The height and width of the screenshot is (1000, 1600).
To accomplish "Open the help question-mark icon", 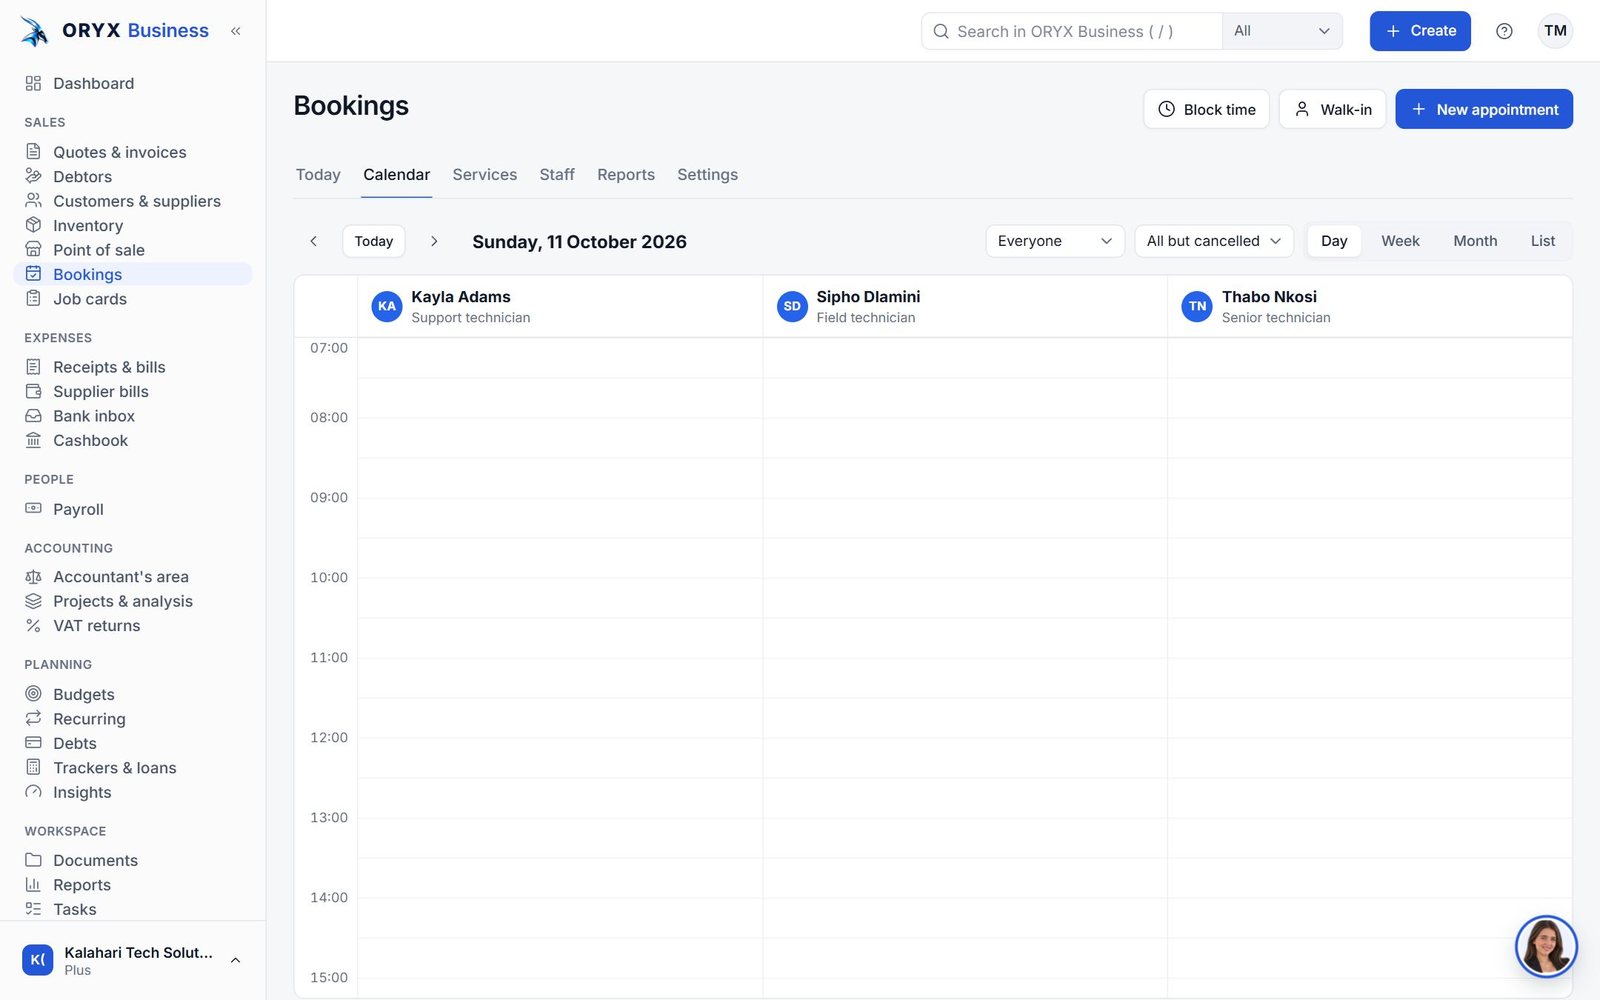I will (1504, 31).
